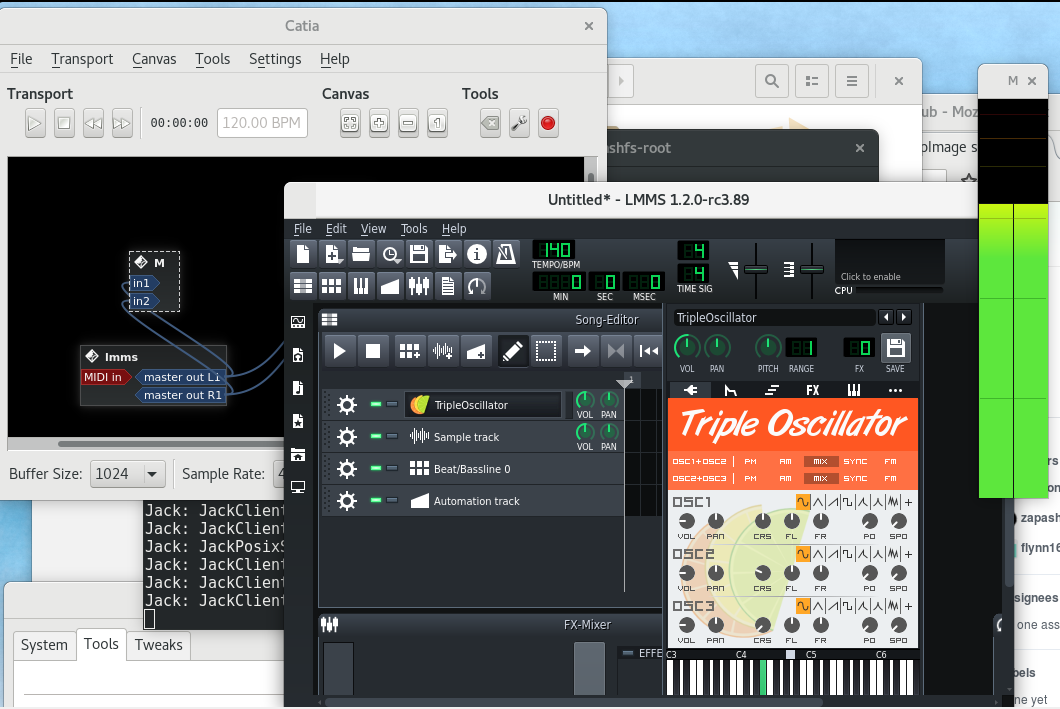Play the song in Song-Editor
The width and height of the screenshot is (1060, 709).
[x=340, y=351]
